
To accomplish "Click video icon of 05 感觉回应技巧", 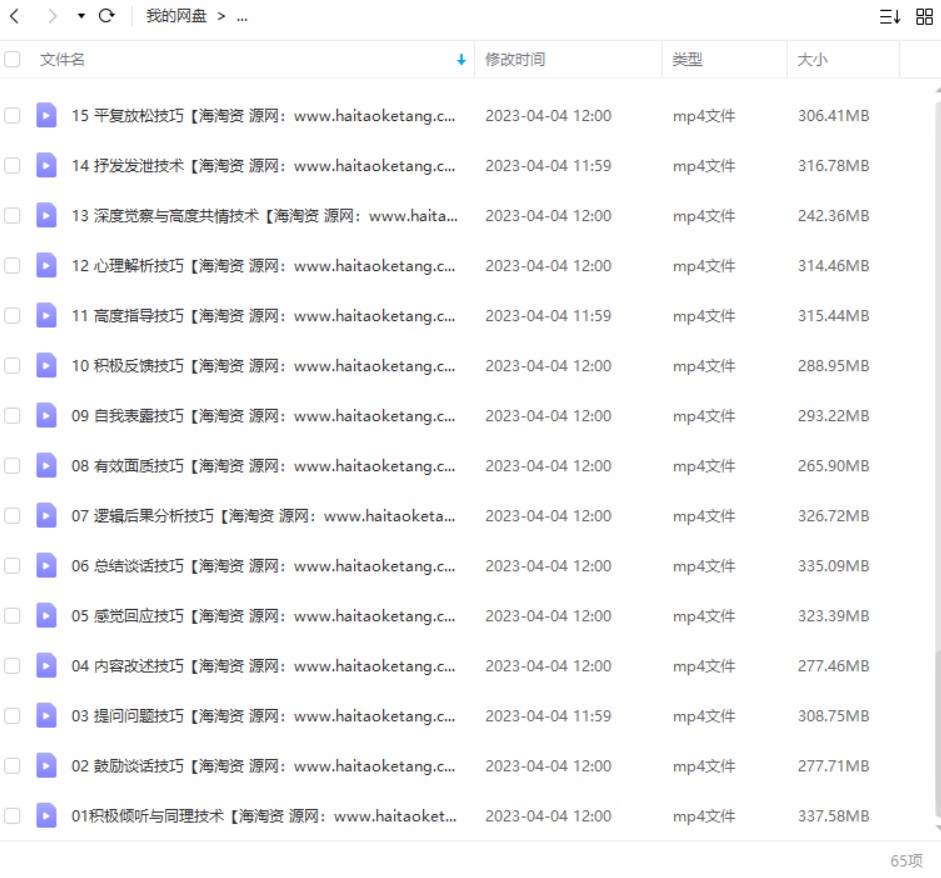I will point(46,615).
